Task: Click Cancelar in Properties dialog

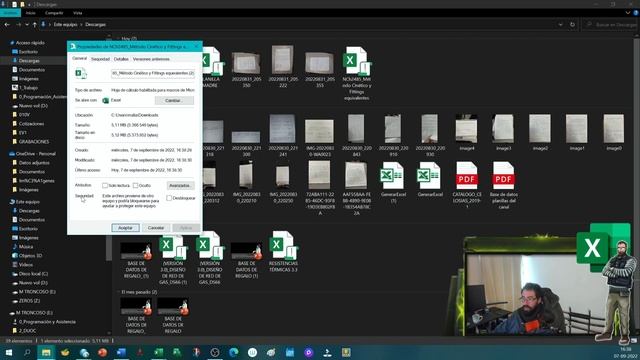Action: click(156, 228)
